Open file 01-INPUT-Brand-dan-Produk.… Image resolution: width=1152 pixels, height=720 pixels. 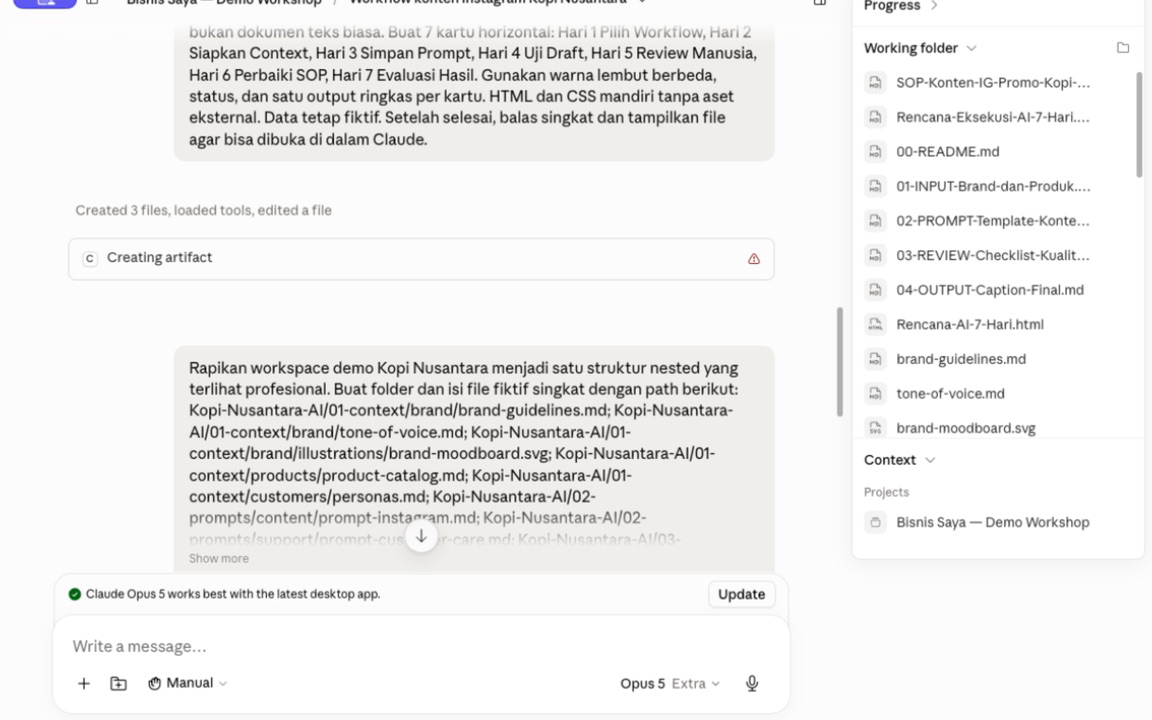993,186
